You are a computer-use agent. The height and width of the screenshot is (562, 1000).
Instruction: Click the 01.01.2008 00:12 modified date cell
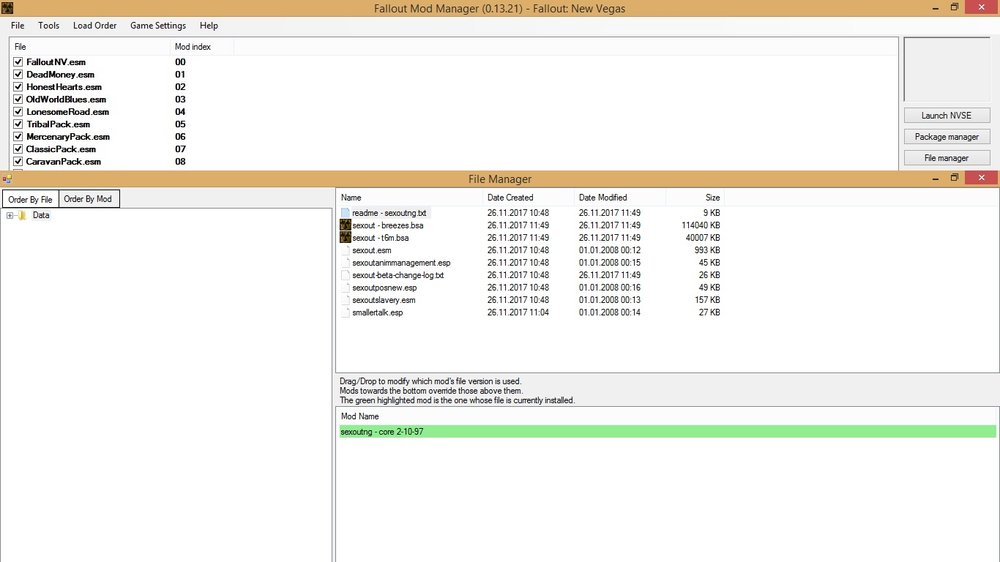tap(610, 250)
